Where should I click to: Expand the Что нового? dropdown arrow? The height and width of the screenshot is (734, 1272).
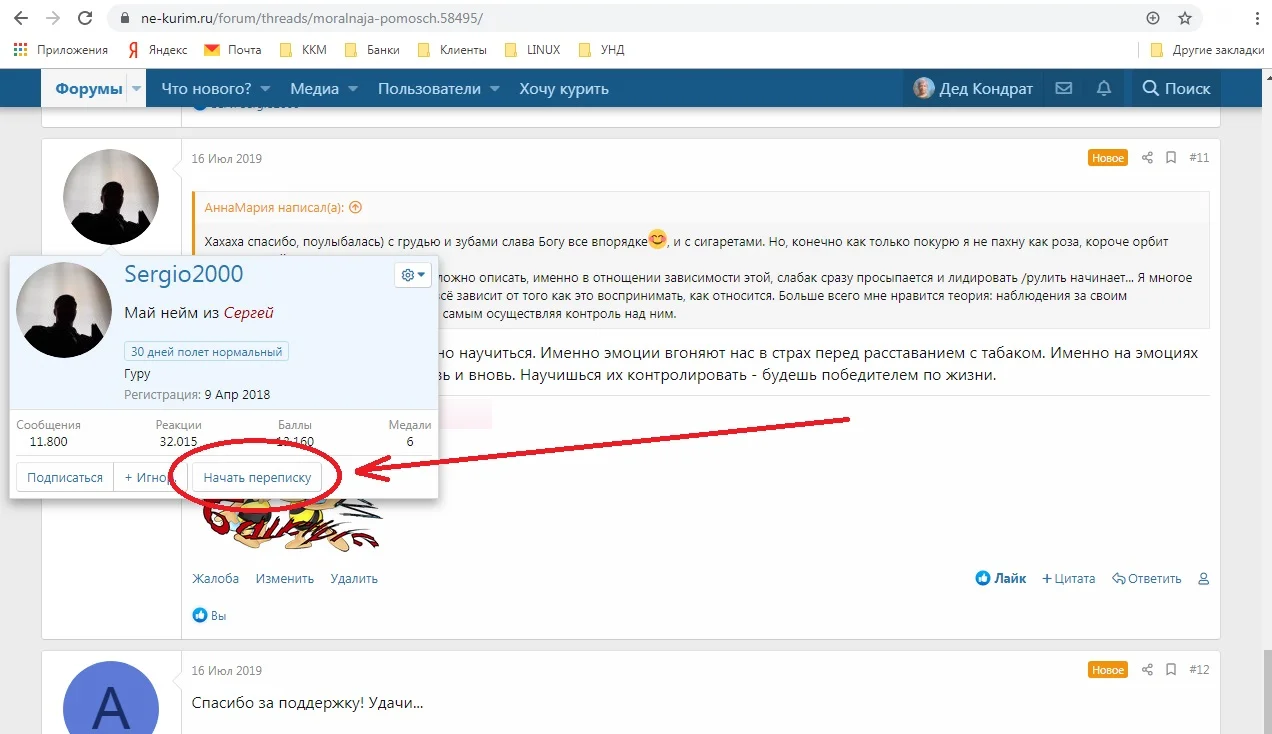point(267,89)
